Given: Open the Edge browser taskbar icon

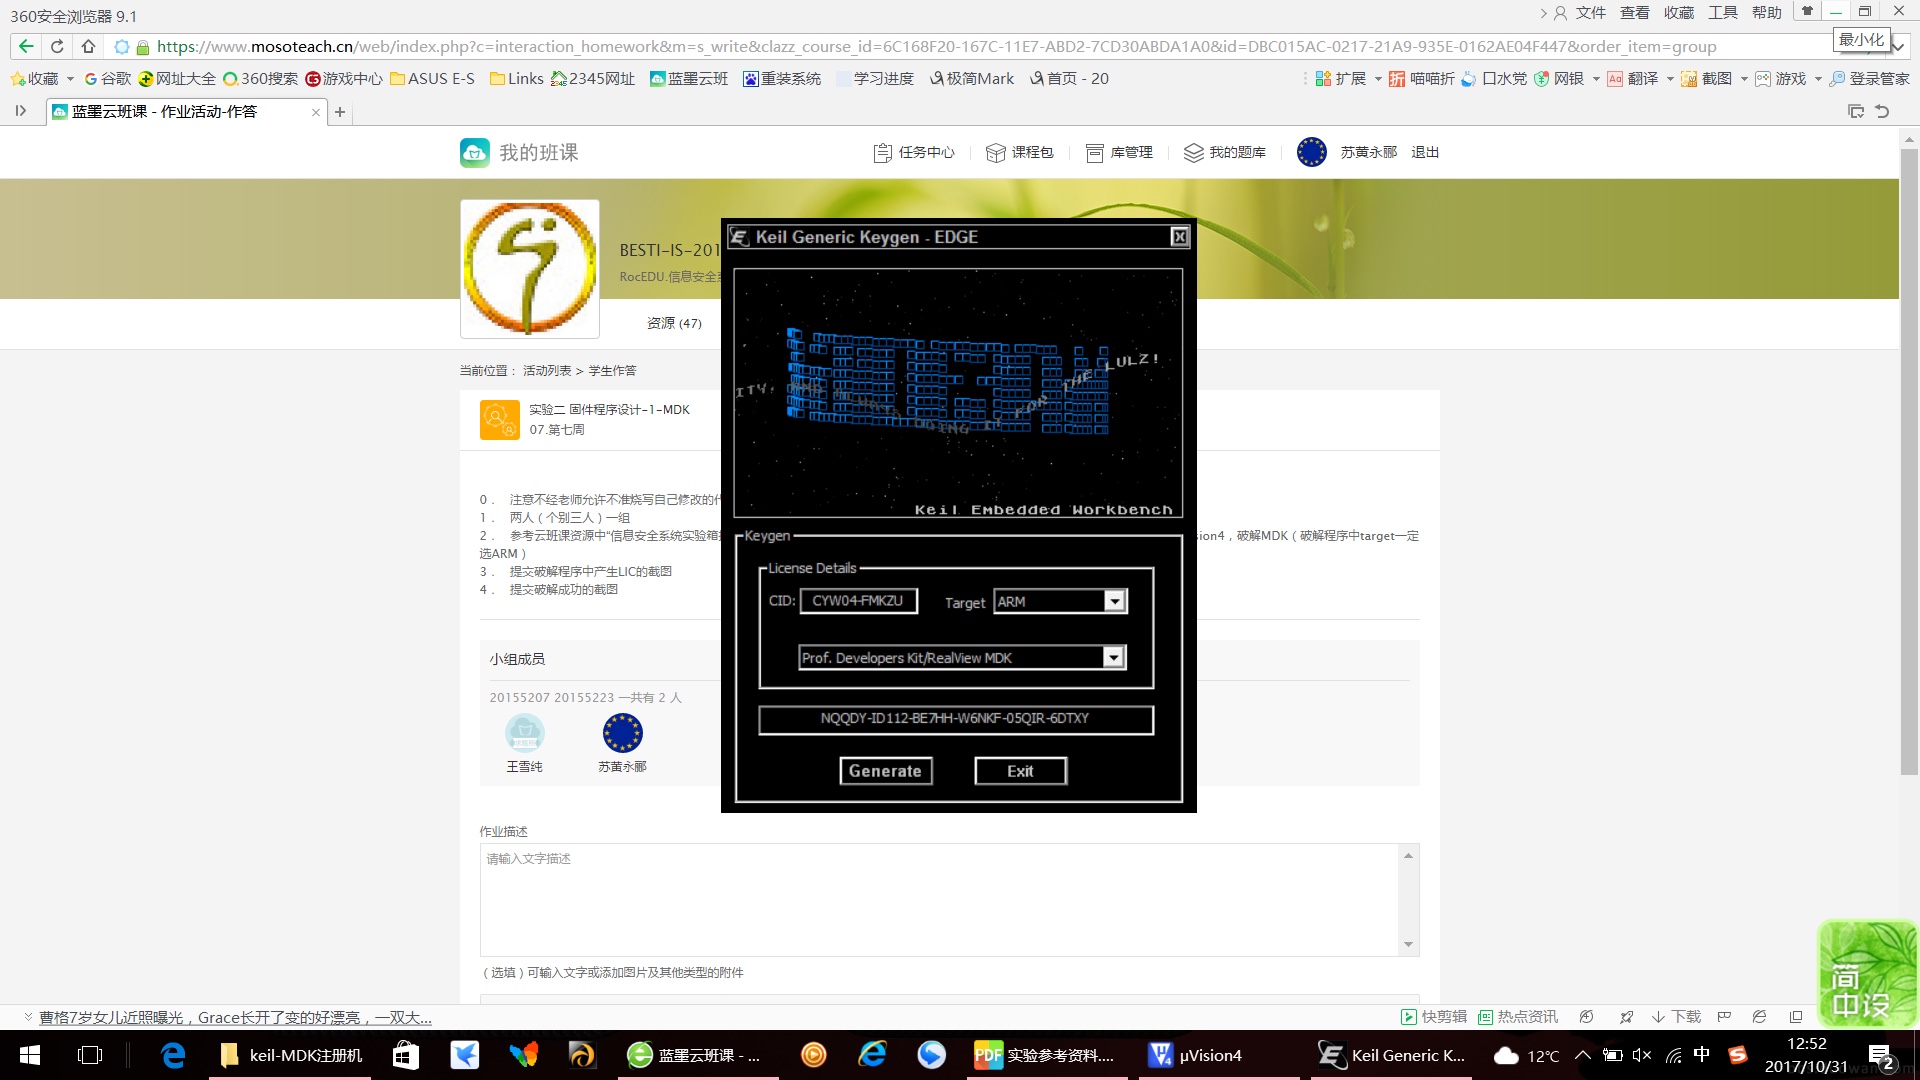Looking at the screenshot, I should click(173, 1055).
